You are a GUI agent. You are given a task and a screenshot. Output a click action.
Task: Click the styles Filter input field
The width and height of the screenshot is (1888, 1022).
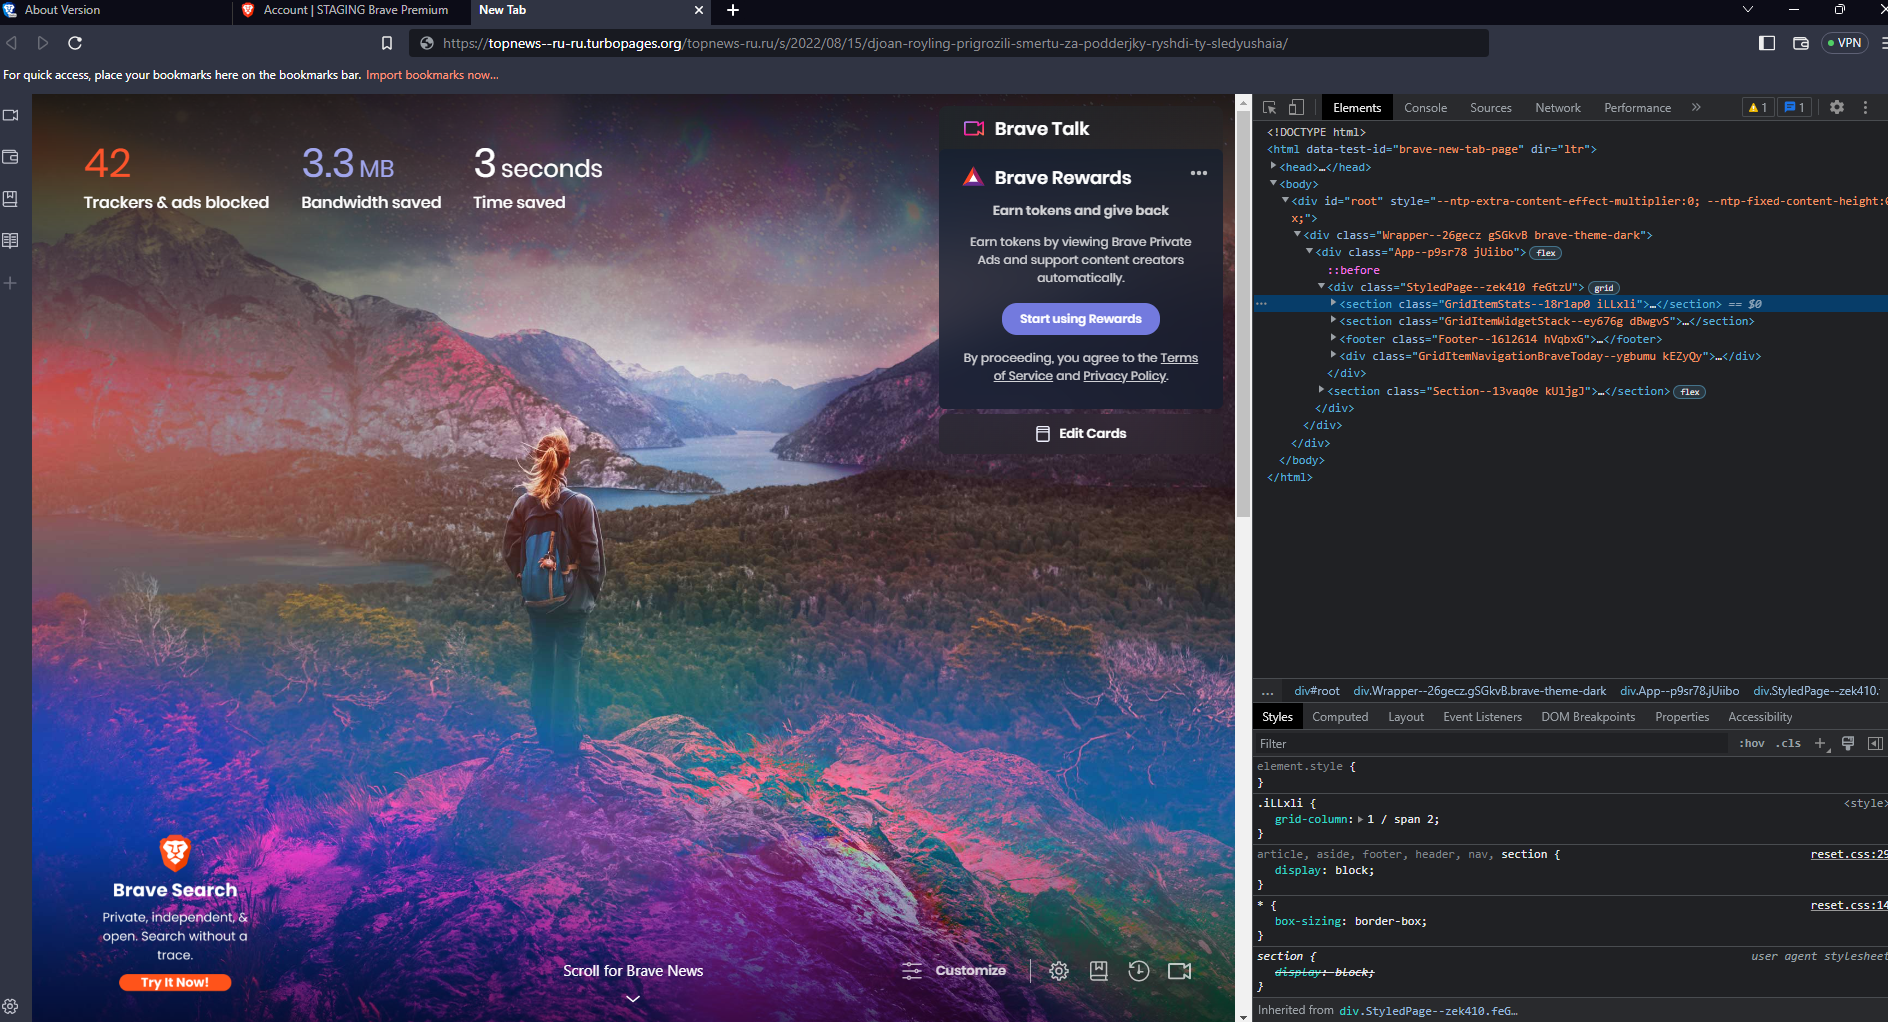(x=1491, y=744)
